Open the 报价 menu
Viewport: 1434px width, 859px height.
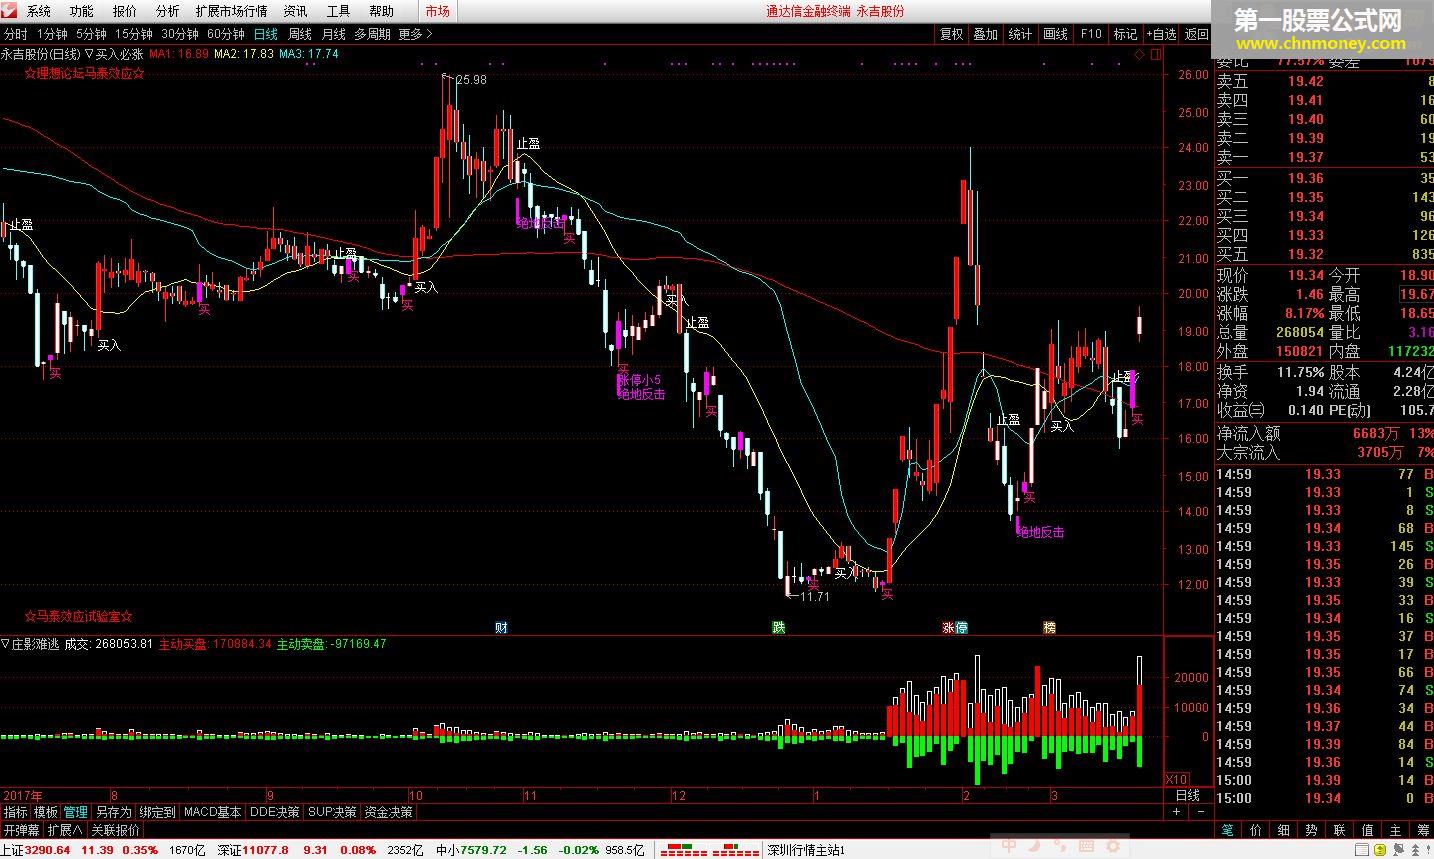(125, 11)
